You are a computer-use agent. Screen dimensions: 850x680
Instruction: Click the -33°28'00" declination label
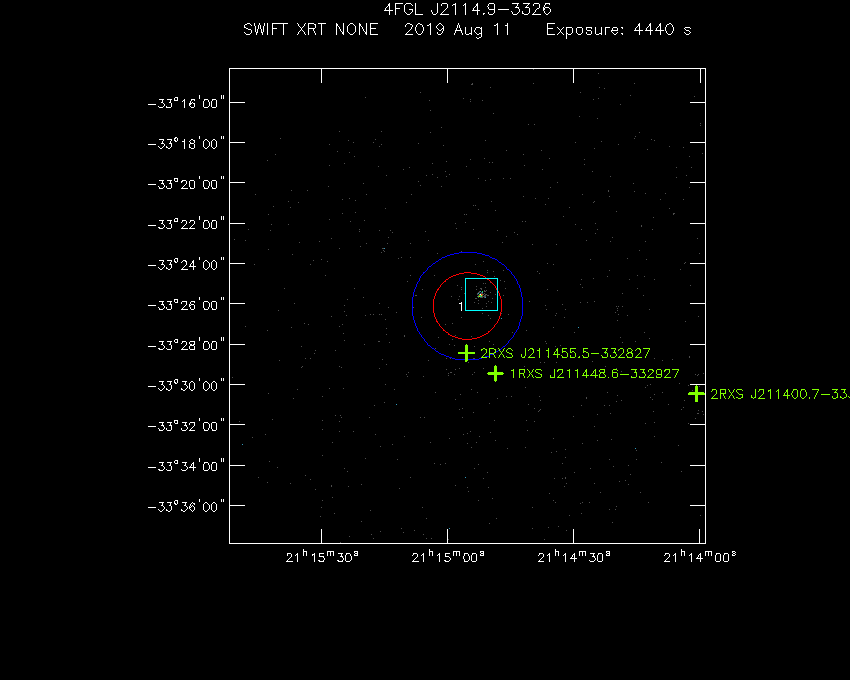(186, 345)
